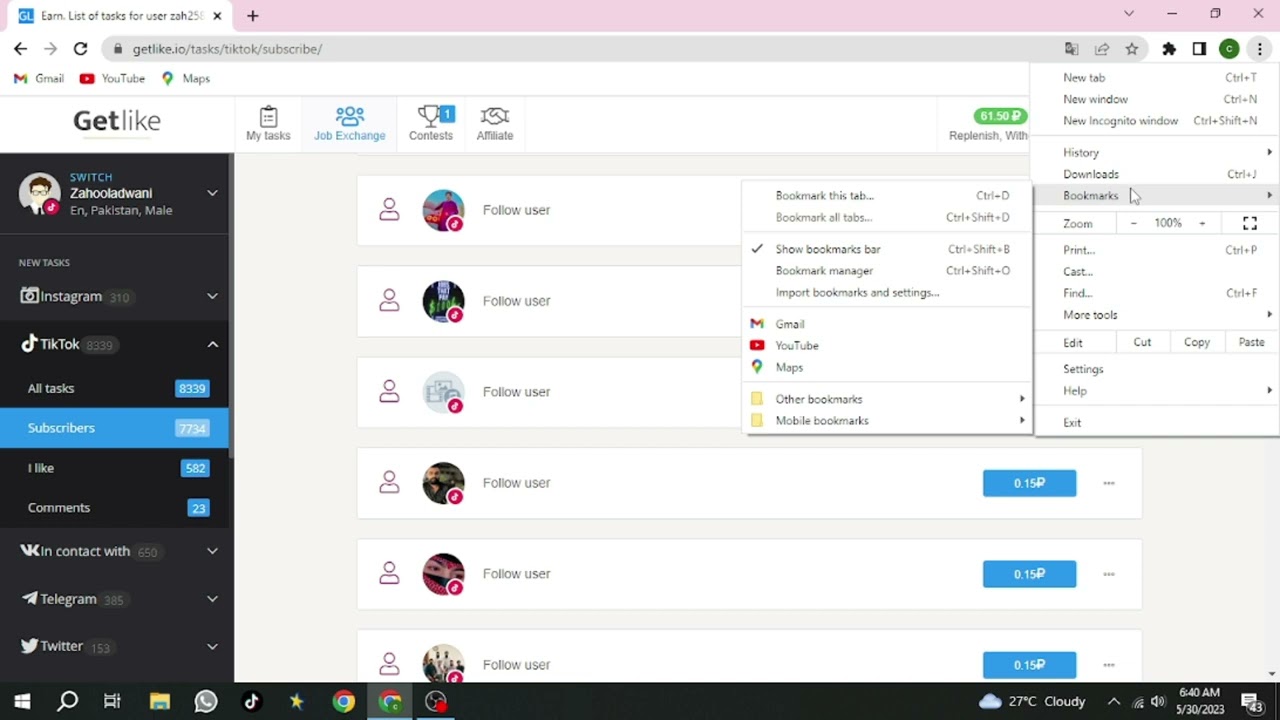1280x720 pixels.
Task: Click the Chrome three-dot menu icon
Action: [x=1259, y=49]
